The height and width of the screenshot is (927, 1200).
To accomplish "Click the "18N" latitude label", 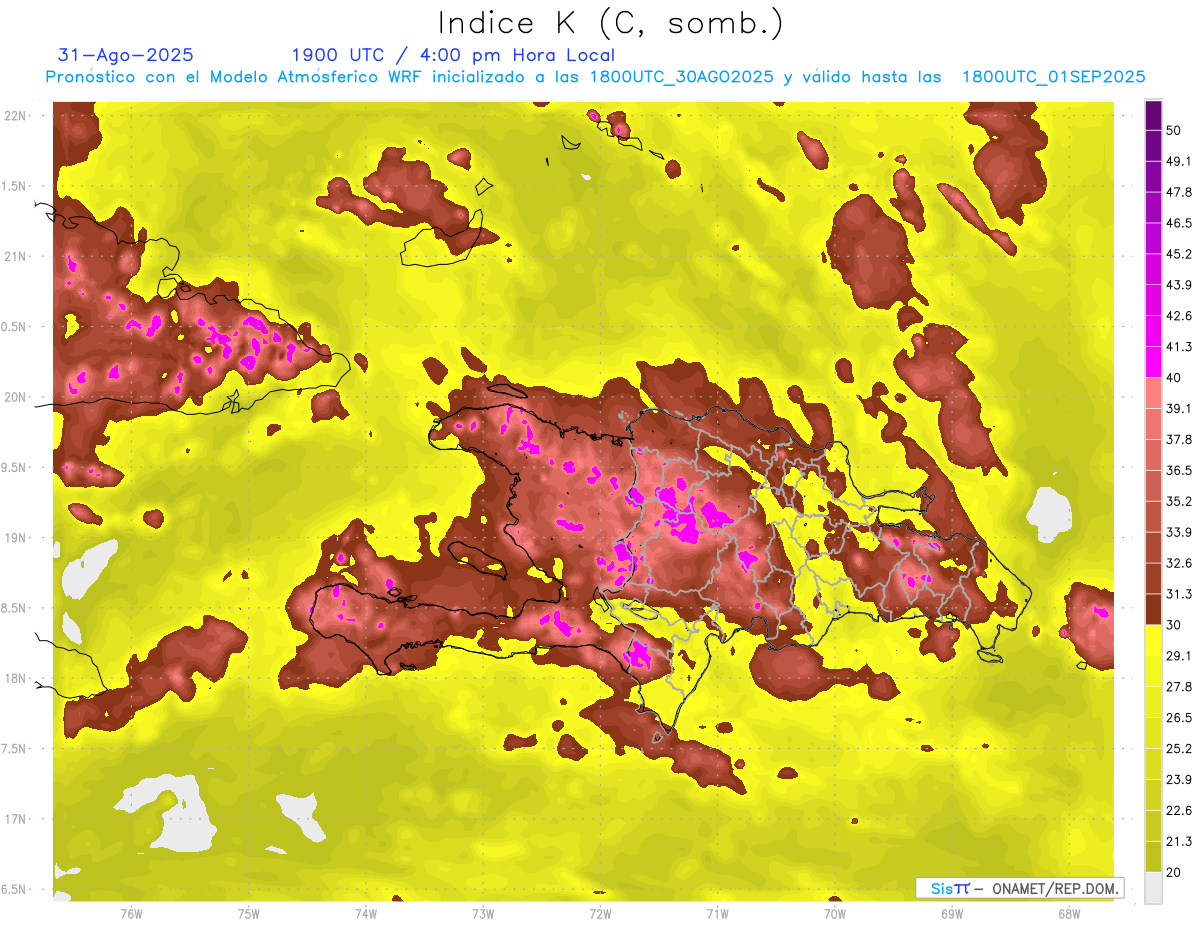I will point(15,679).
